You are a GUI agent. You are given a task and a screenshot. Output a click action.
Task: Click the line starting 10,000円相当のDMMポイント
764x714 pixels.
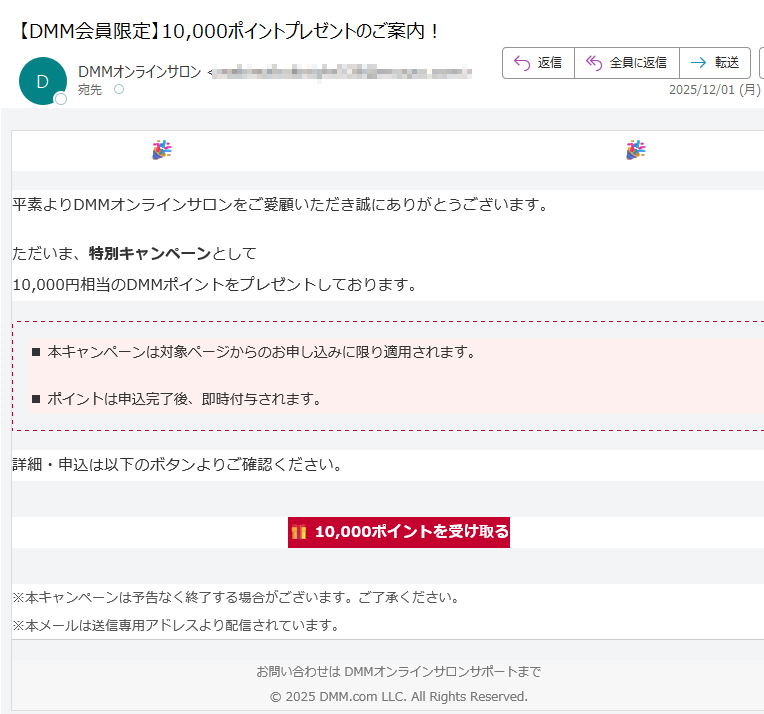pos(214,285)
